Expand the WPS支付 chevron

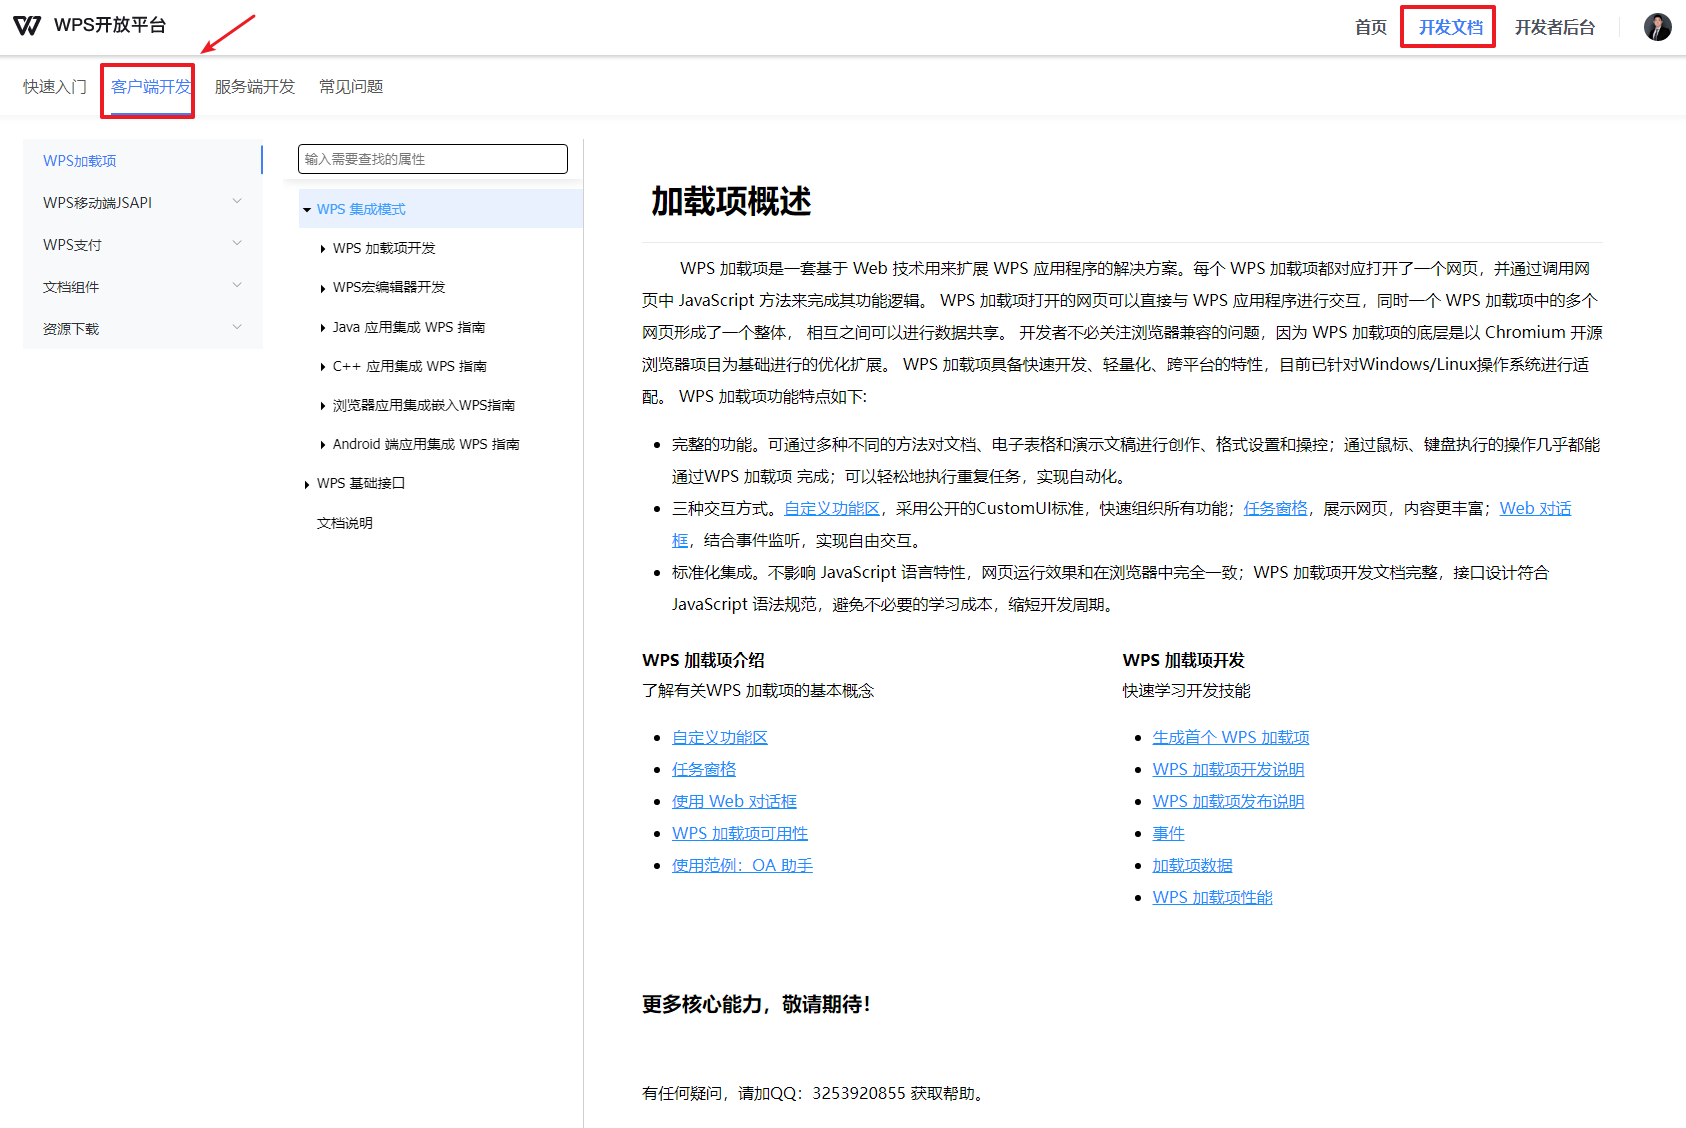(x=237, y=243)
